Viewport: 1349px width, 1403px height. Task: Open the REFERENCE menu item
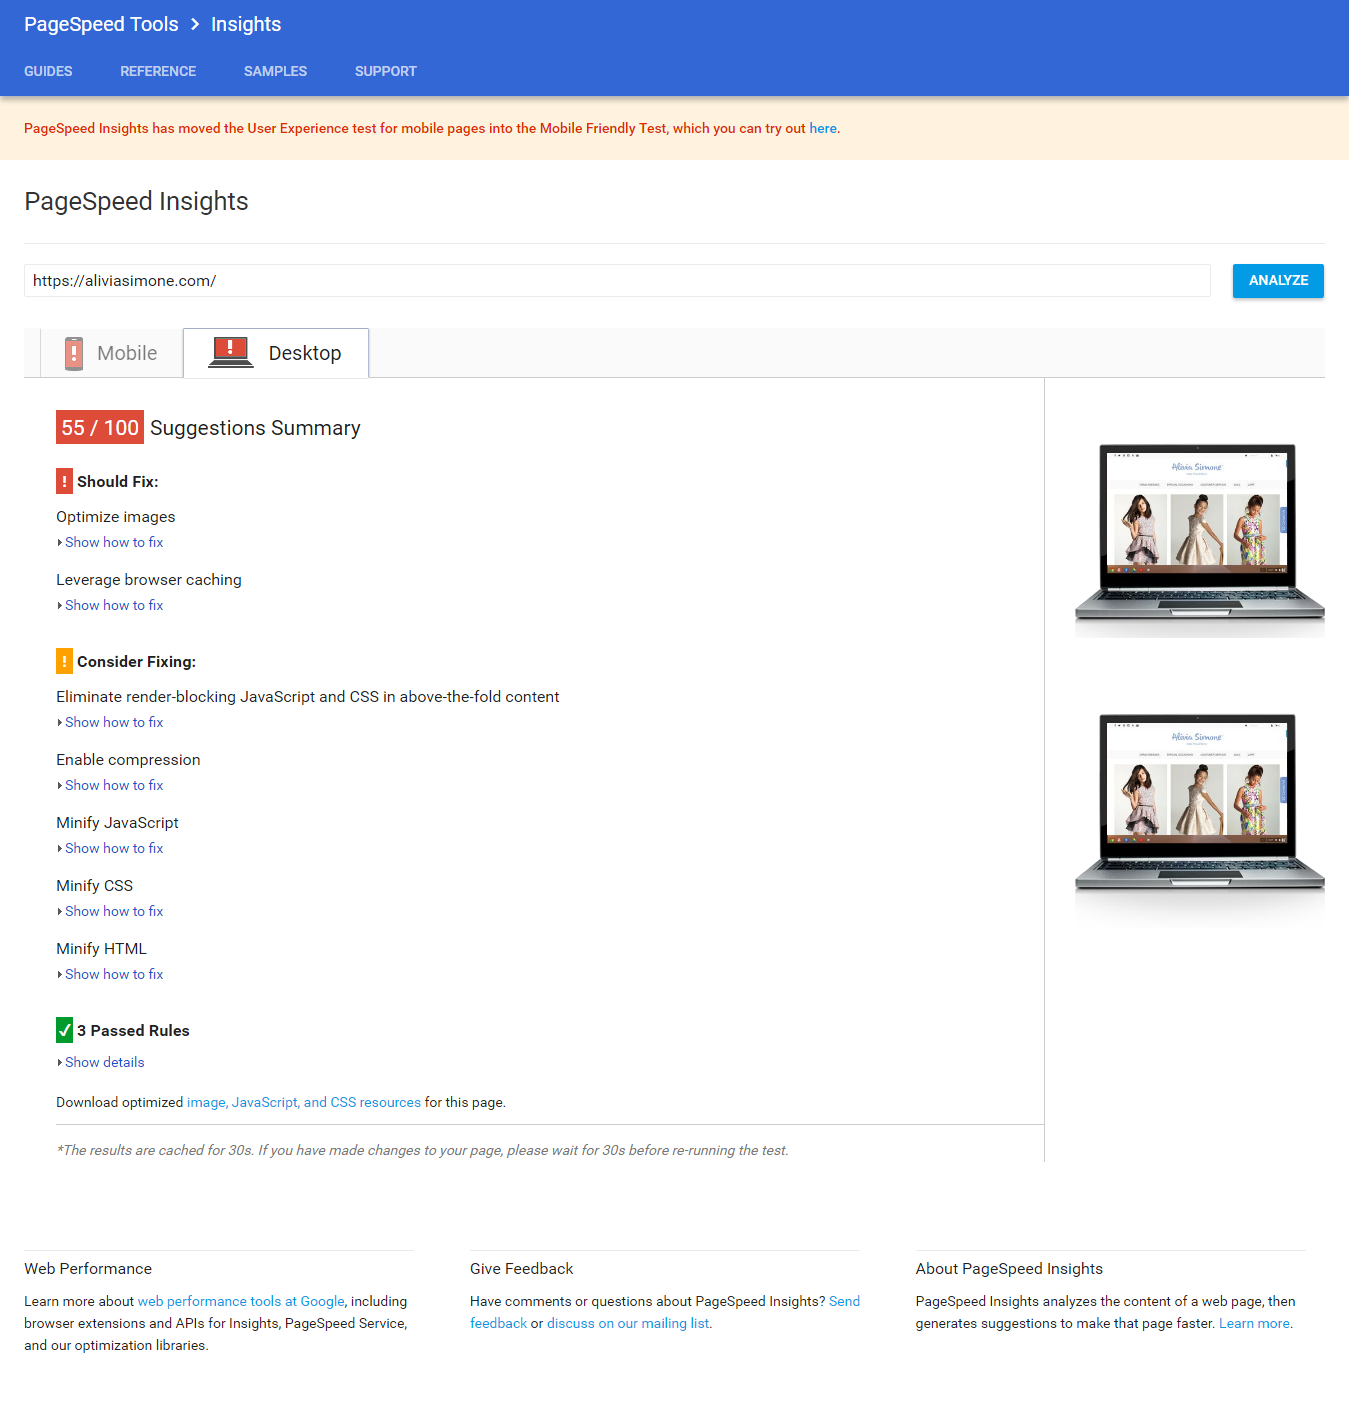[158, 71]
